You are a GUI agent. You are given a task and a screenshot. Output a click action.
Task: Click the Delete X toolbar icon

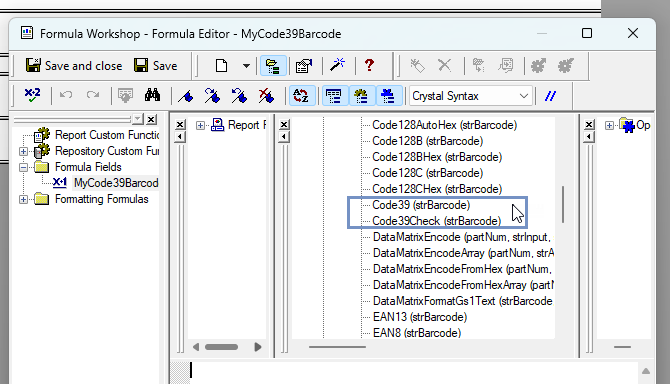point(444,65)
